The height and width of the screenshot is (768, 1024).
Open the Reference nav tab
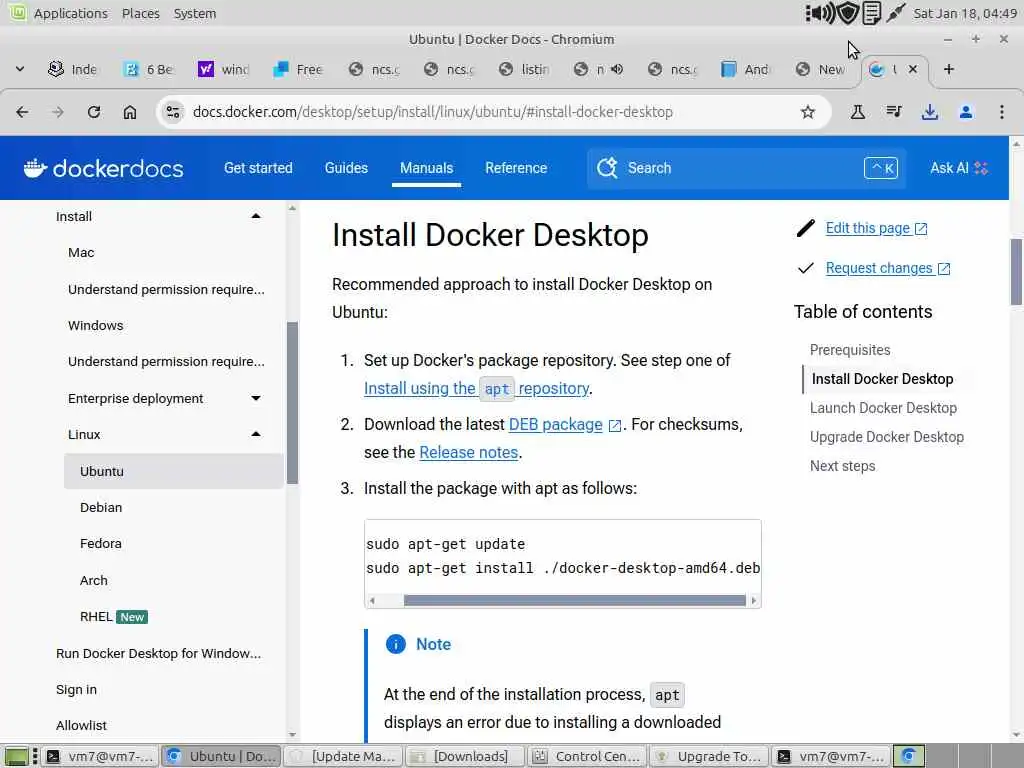(516, 168)
